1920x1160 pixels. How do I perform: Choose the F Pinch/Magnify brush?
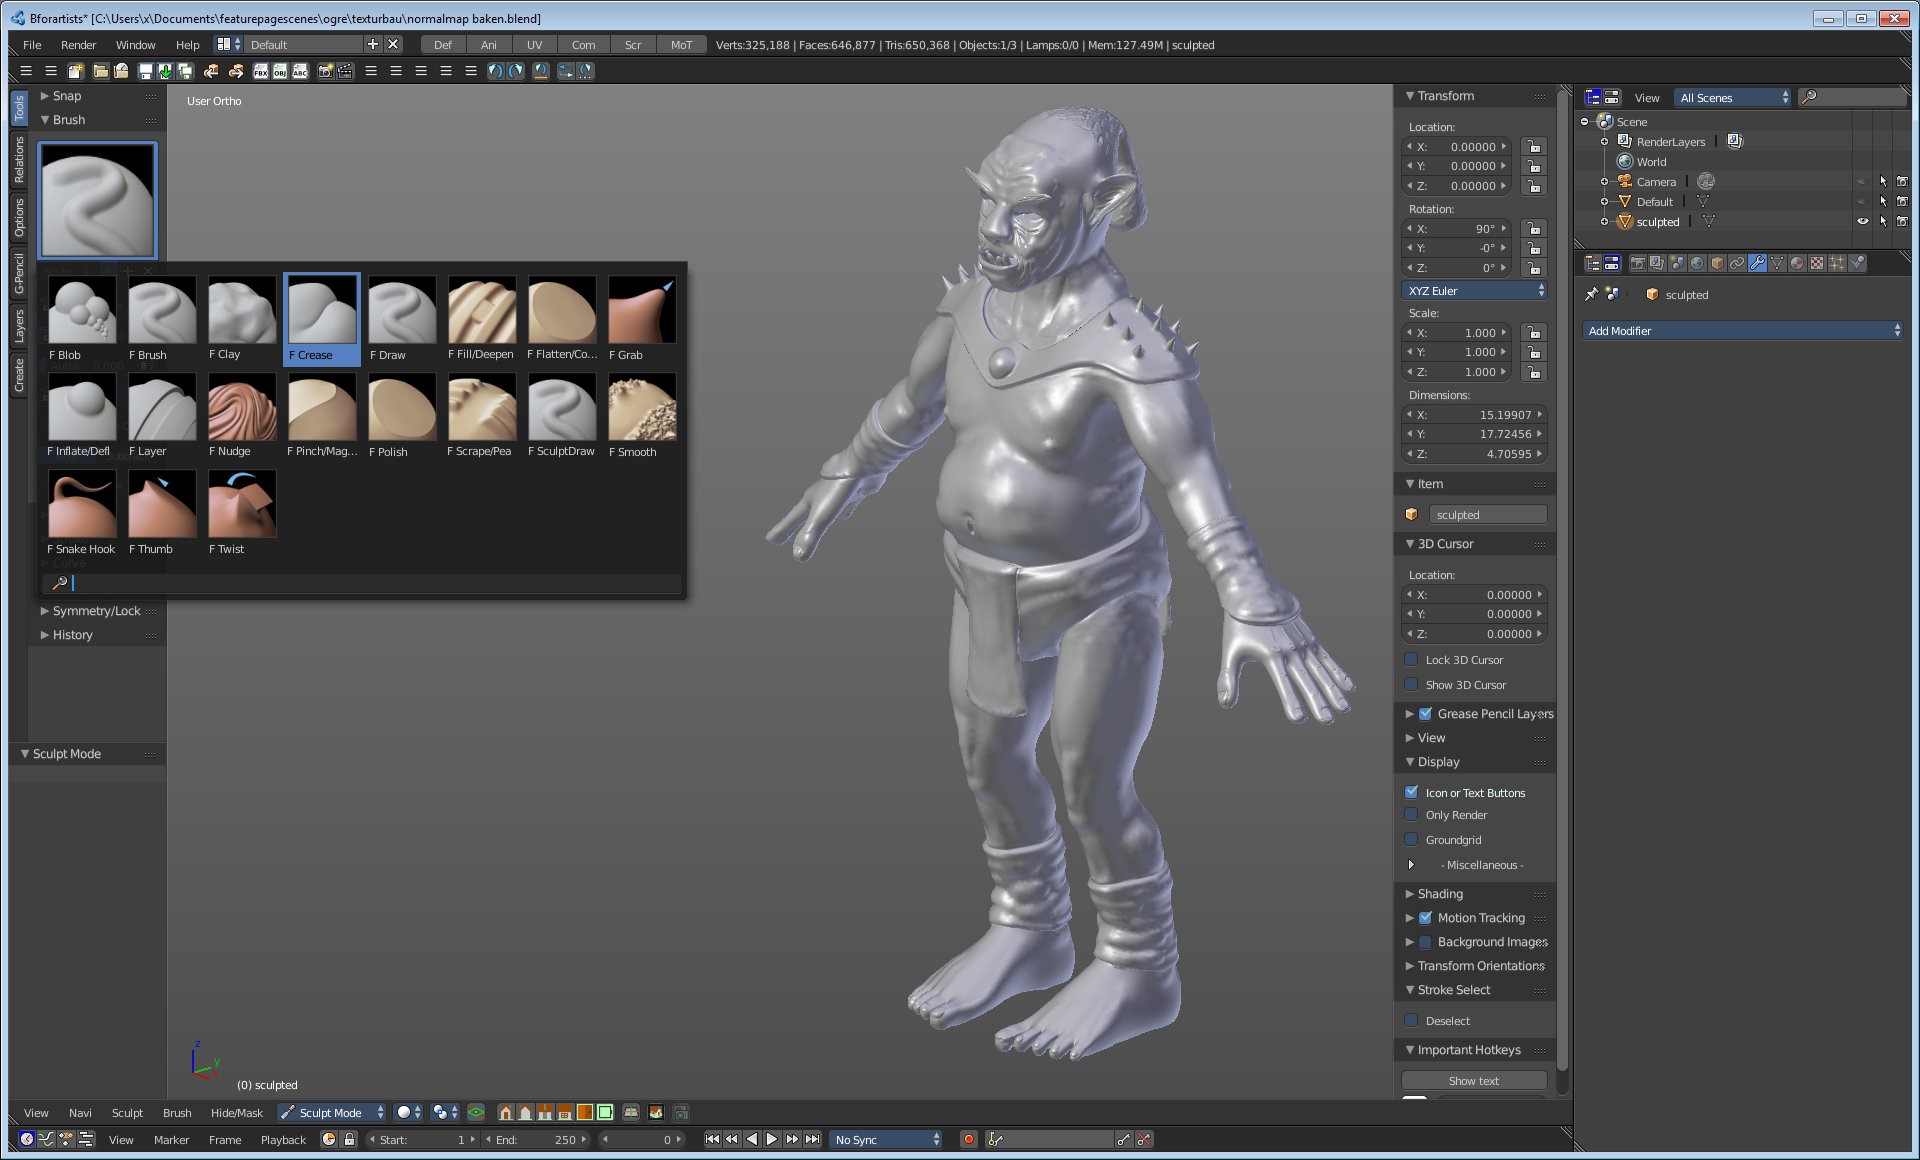pos(321,409)
